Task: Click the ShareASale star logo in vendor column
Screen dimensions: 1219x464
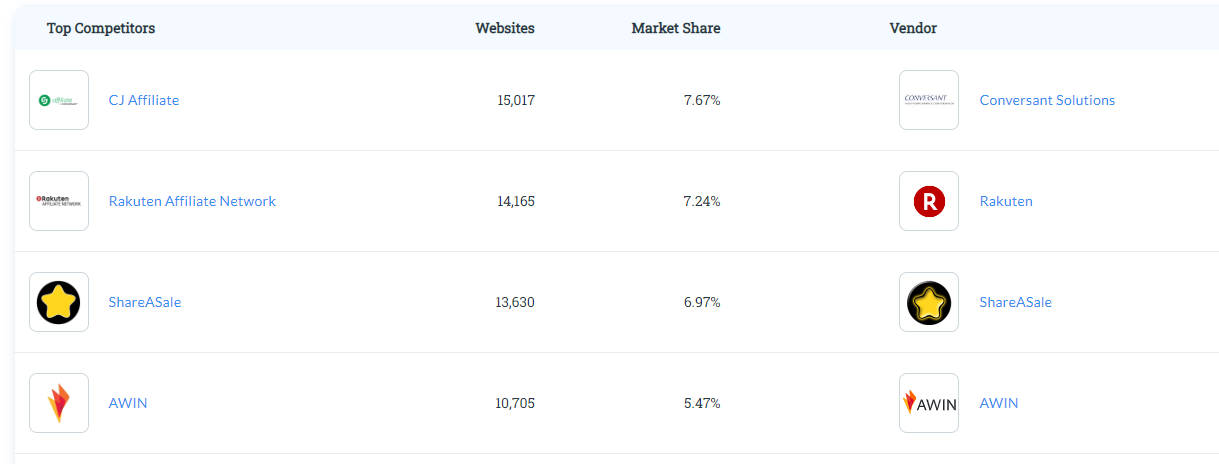Action: 929,302
